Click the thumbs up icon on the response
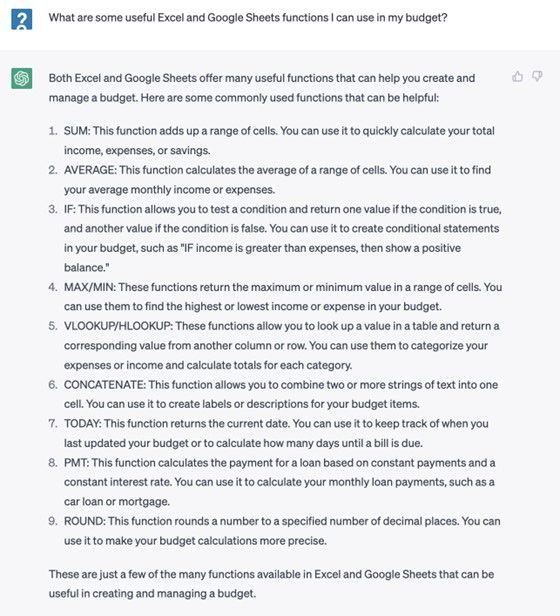The width and height of the screenshot is (560, 616). click(518, 76)
